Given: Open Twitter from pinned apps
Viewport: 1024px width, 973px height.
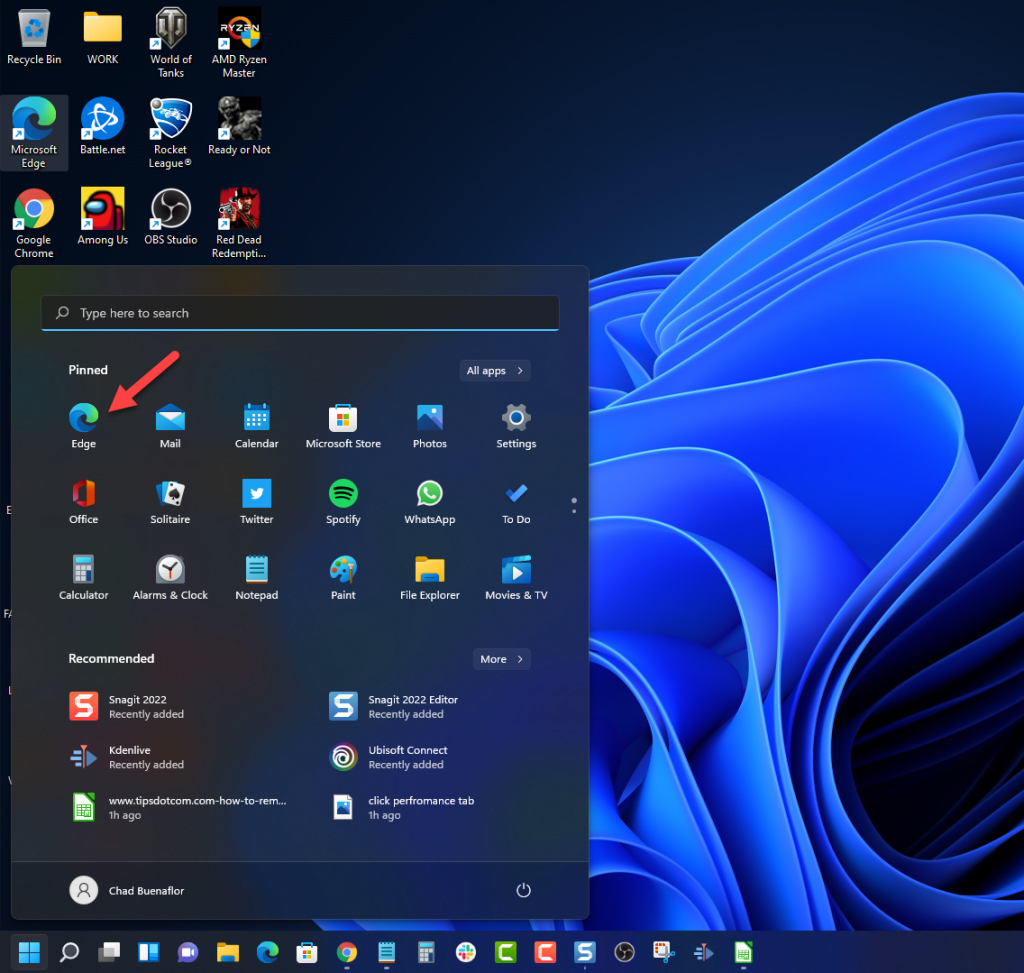Looking at the screenshot, I should click(257, 502).
